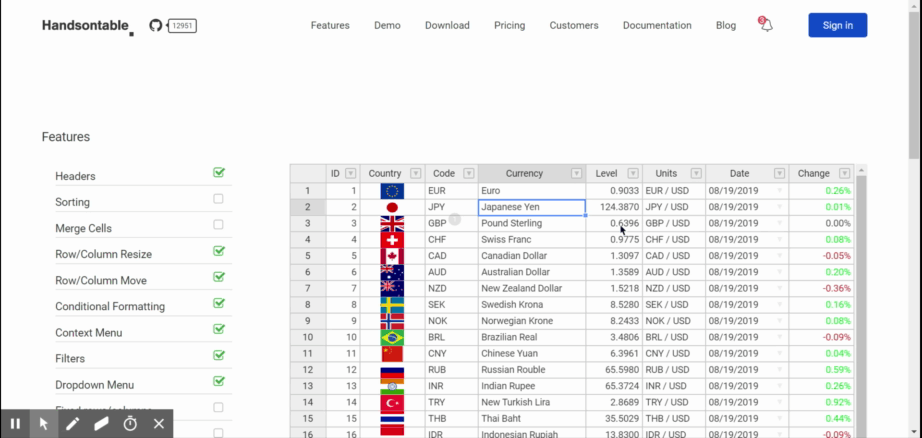This screenshot has height=438, width=922.
Task: Select the 0.92% change cell
Action: point(821,403)
